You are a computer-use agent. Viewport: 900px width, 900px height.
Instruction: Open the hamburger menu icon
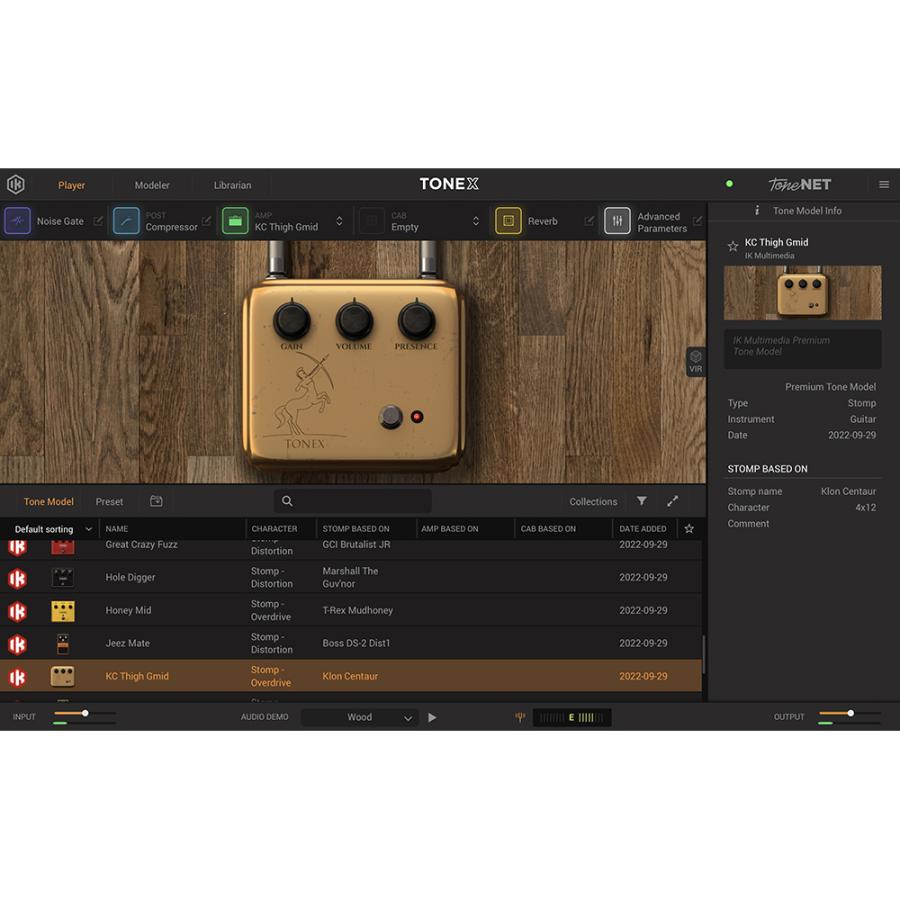tap(884, 184)
